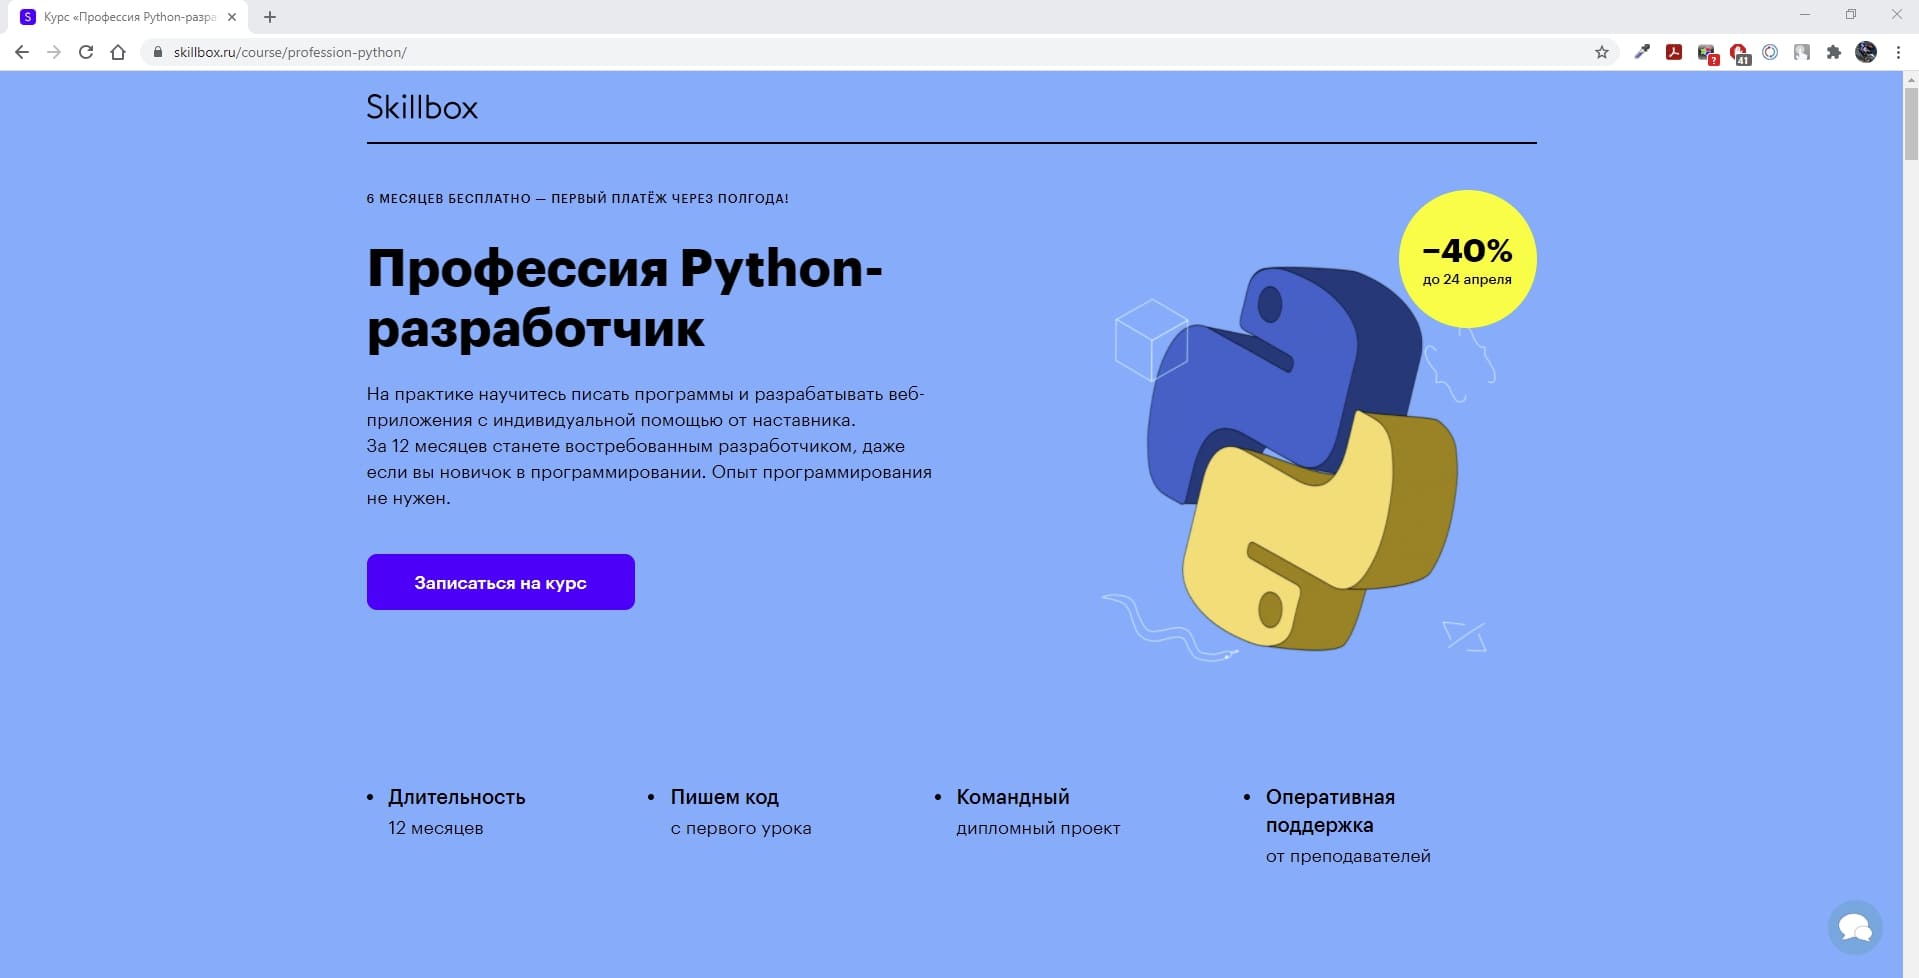1919x978 pixels.
Task: Open the Chrome three-dot menu
Action: (1898, 52)
